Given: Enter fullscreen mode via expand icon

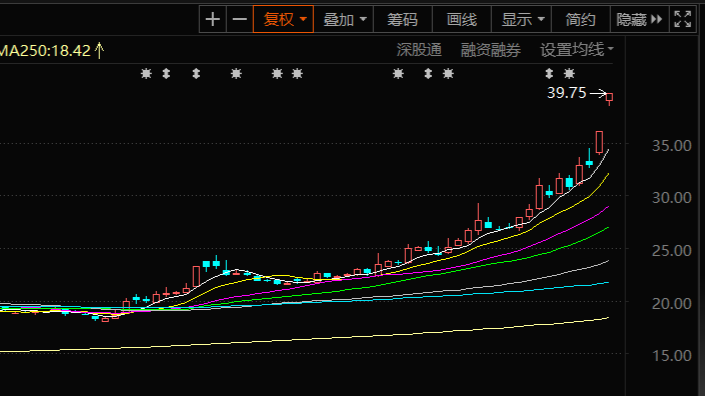Looking at the screenshot, I should 683,19.
